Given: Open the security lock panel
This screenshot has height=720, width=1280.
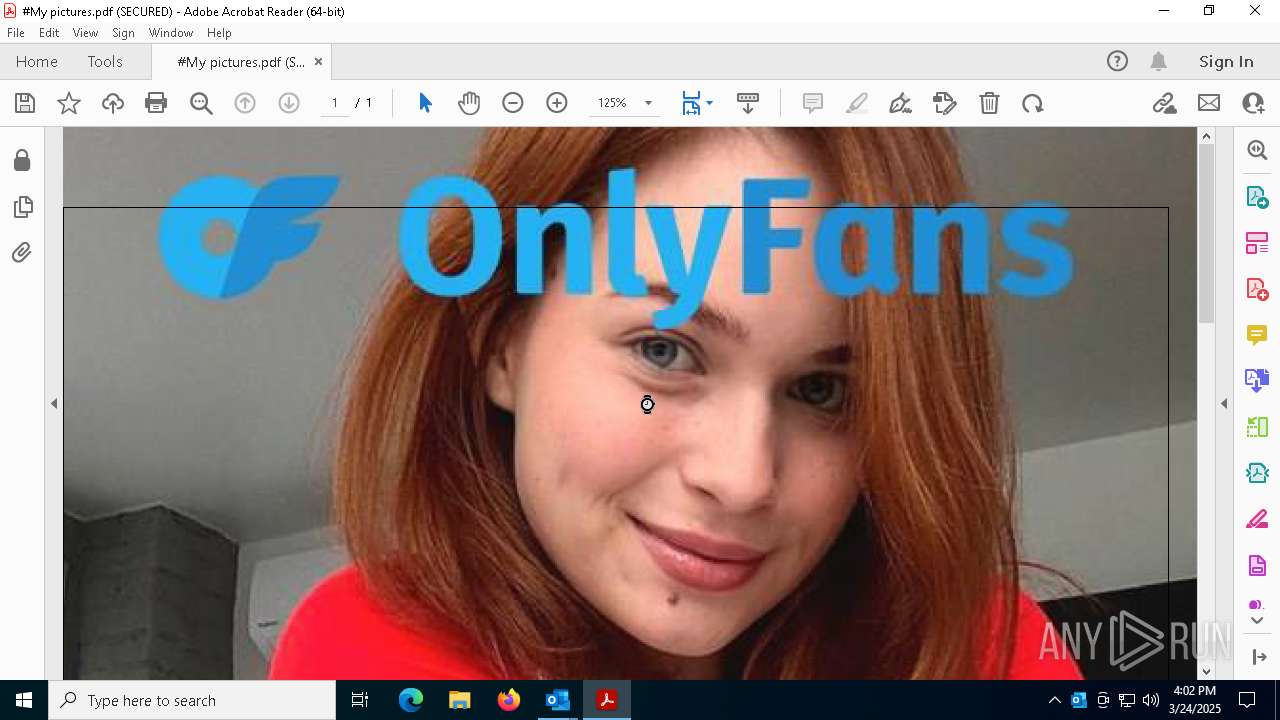Looking at the screenshot, I should tap(22, 161).
